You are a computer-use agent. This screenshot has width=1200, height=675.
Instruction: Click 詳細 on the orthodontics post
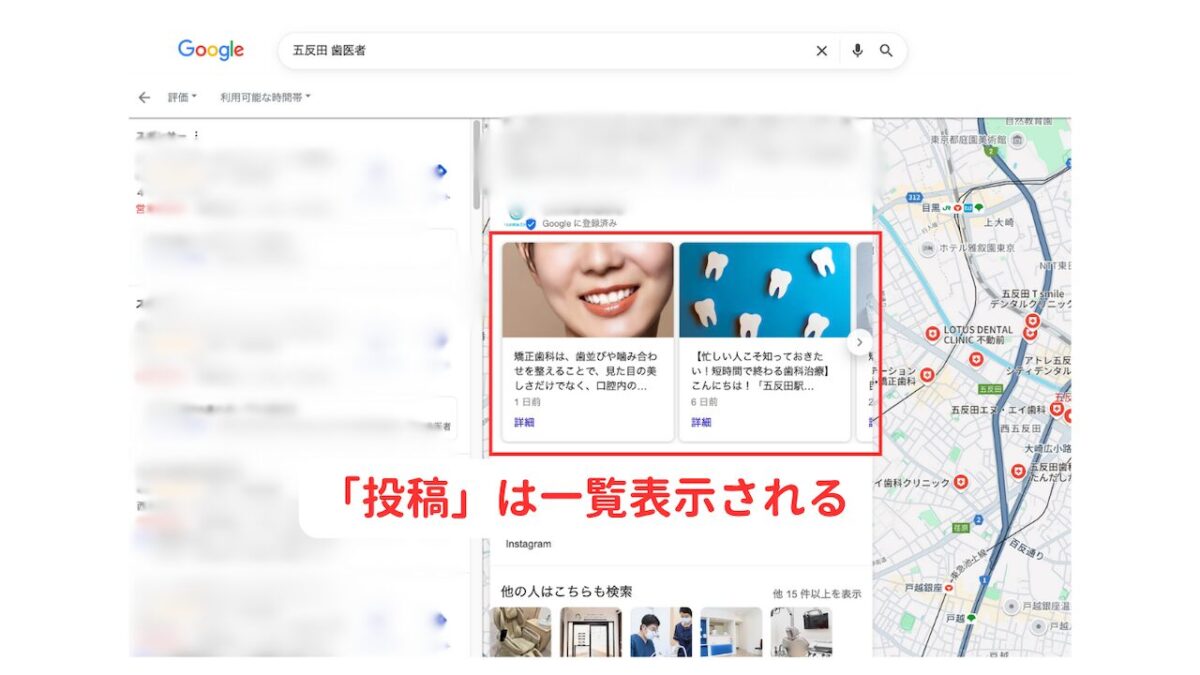point(524,423)
